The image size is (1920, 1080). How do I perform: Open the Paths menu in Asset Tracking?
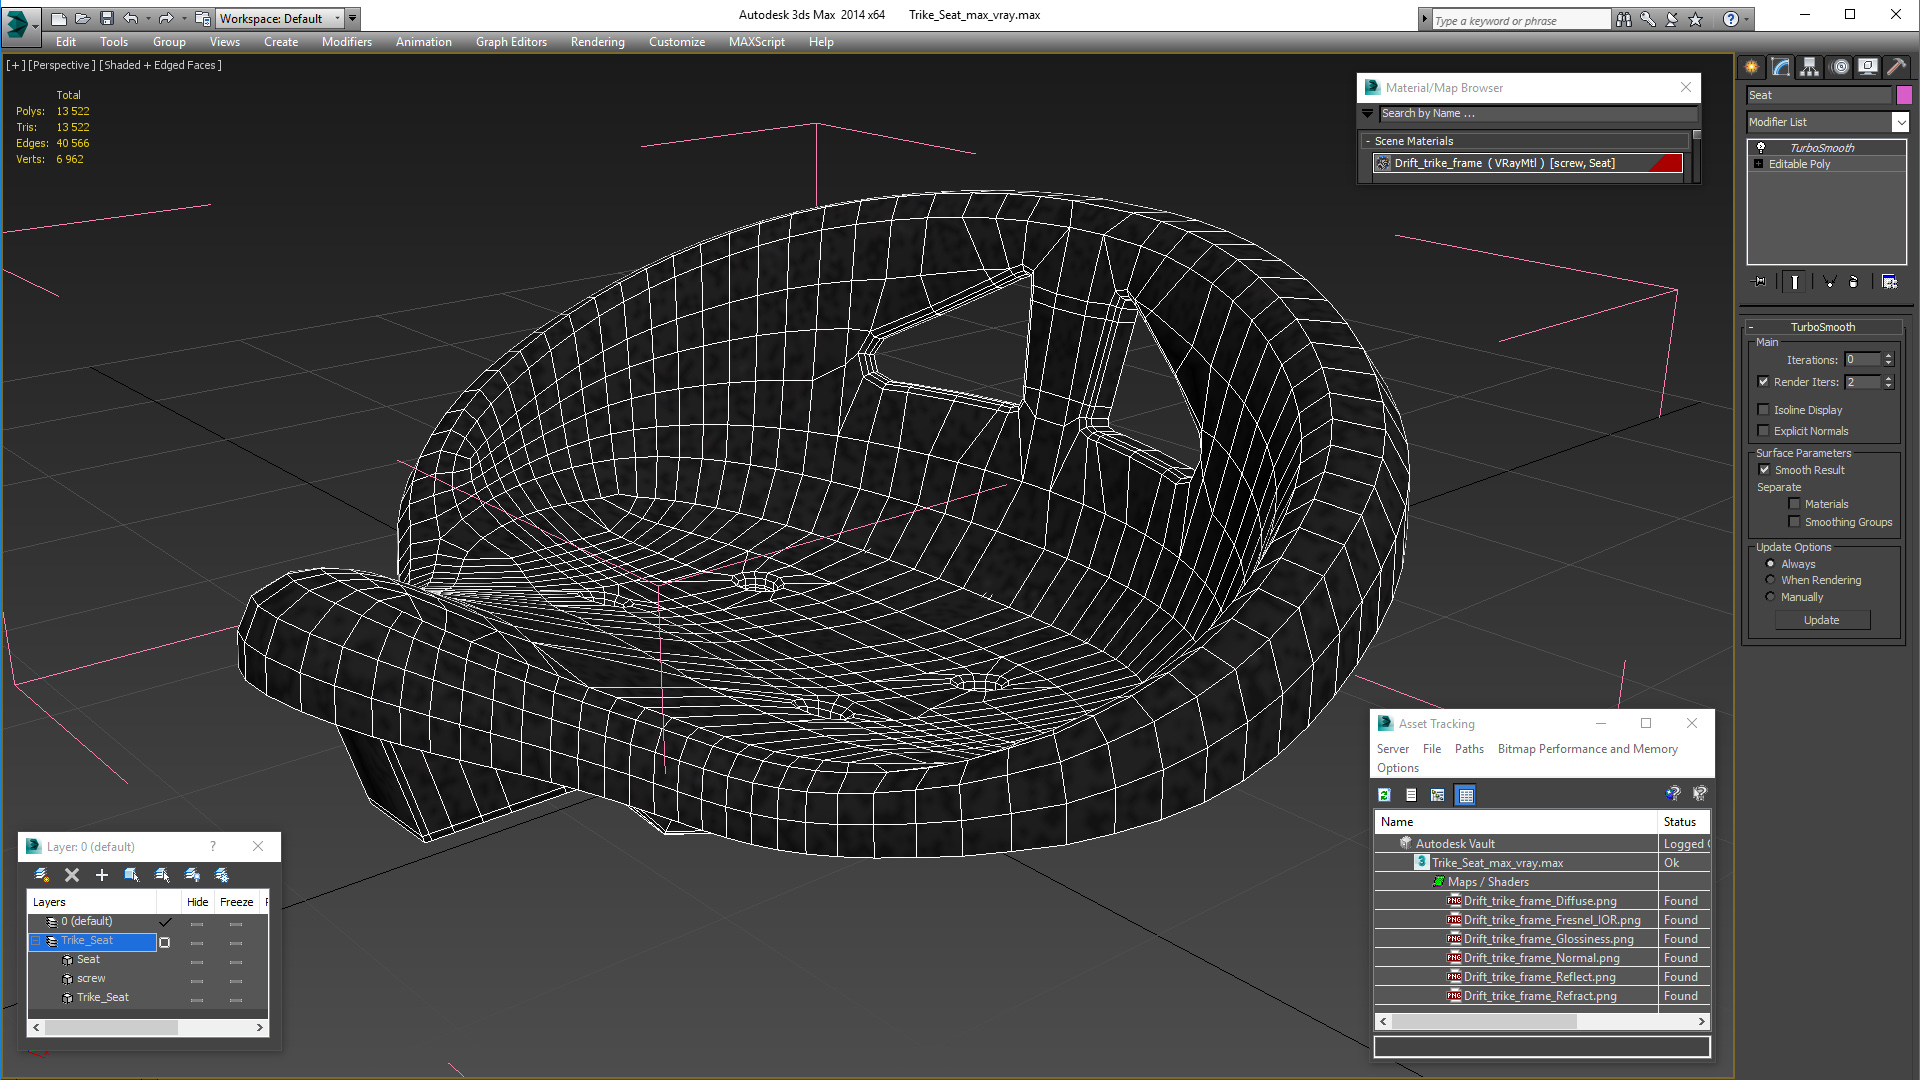pos(1469,748)
